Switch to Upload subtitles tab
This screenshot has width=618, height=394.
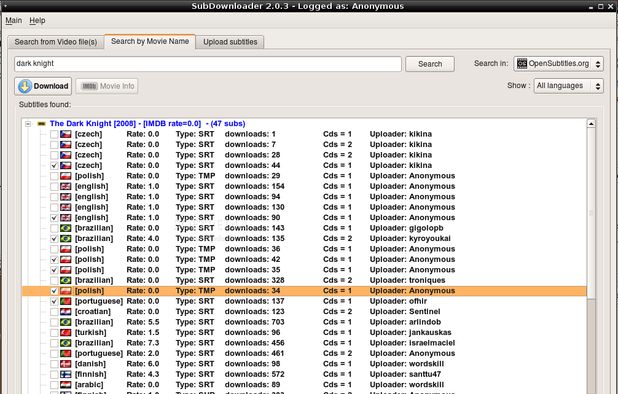point(230,42)
